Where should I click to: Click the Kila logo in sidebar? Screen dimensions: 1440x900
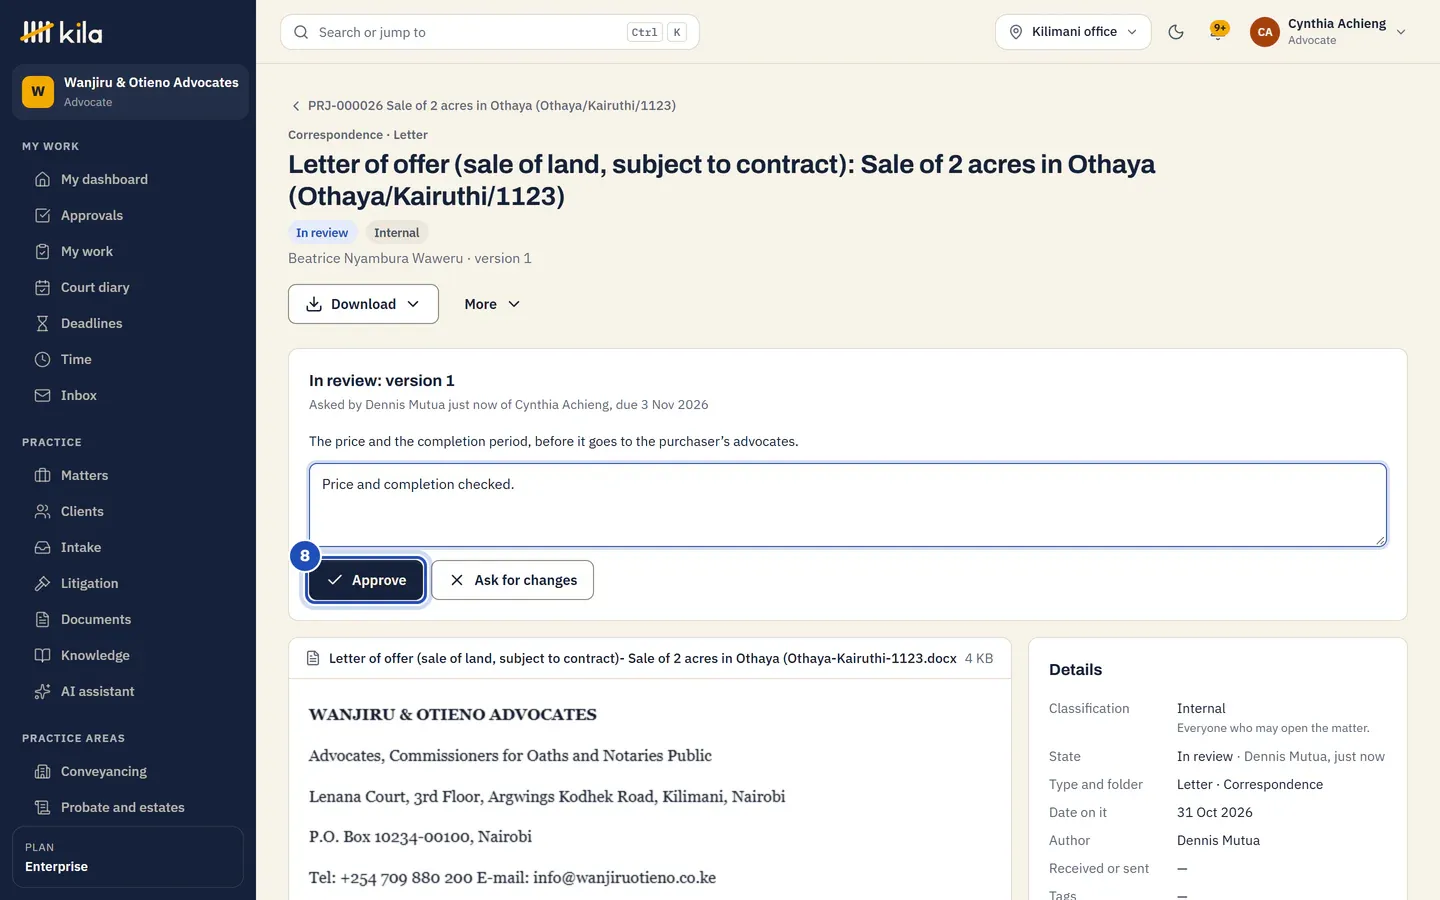point(61,32)
